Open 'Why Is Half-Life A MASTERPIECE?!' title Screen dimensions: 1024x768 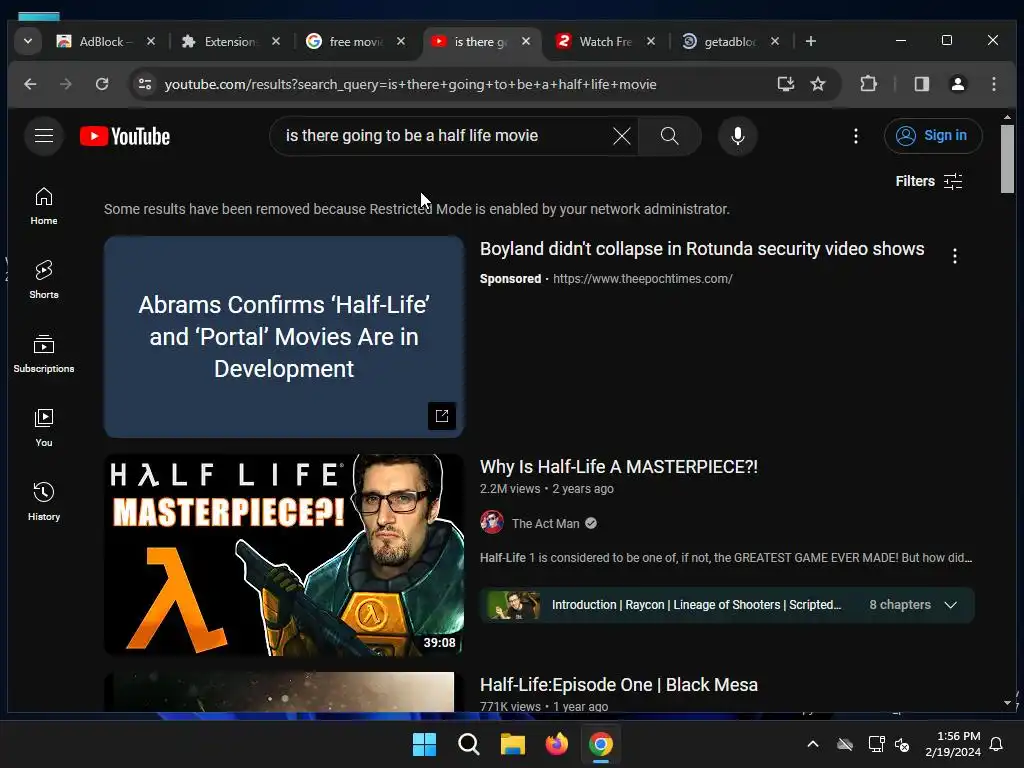pyautogui.click(x=618, y=467)
